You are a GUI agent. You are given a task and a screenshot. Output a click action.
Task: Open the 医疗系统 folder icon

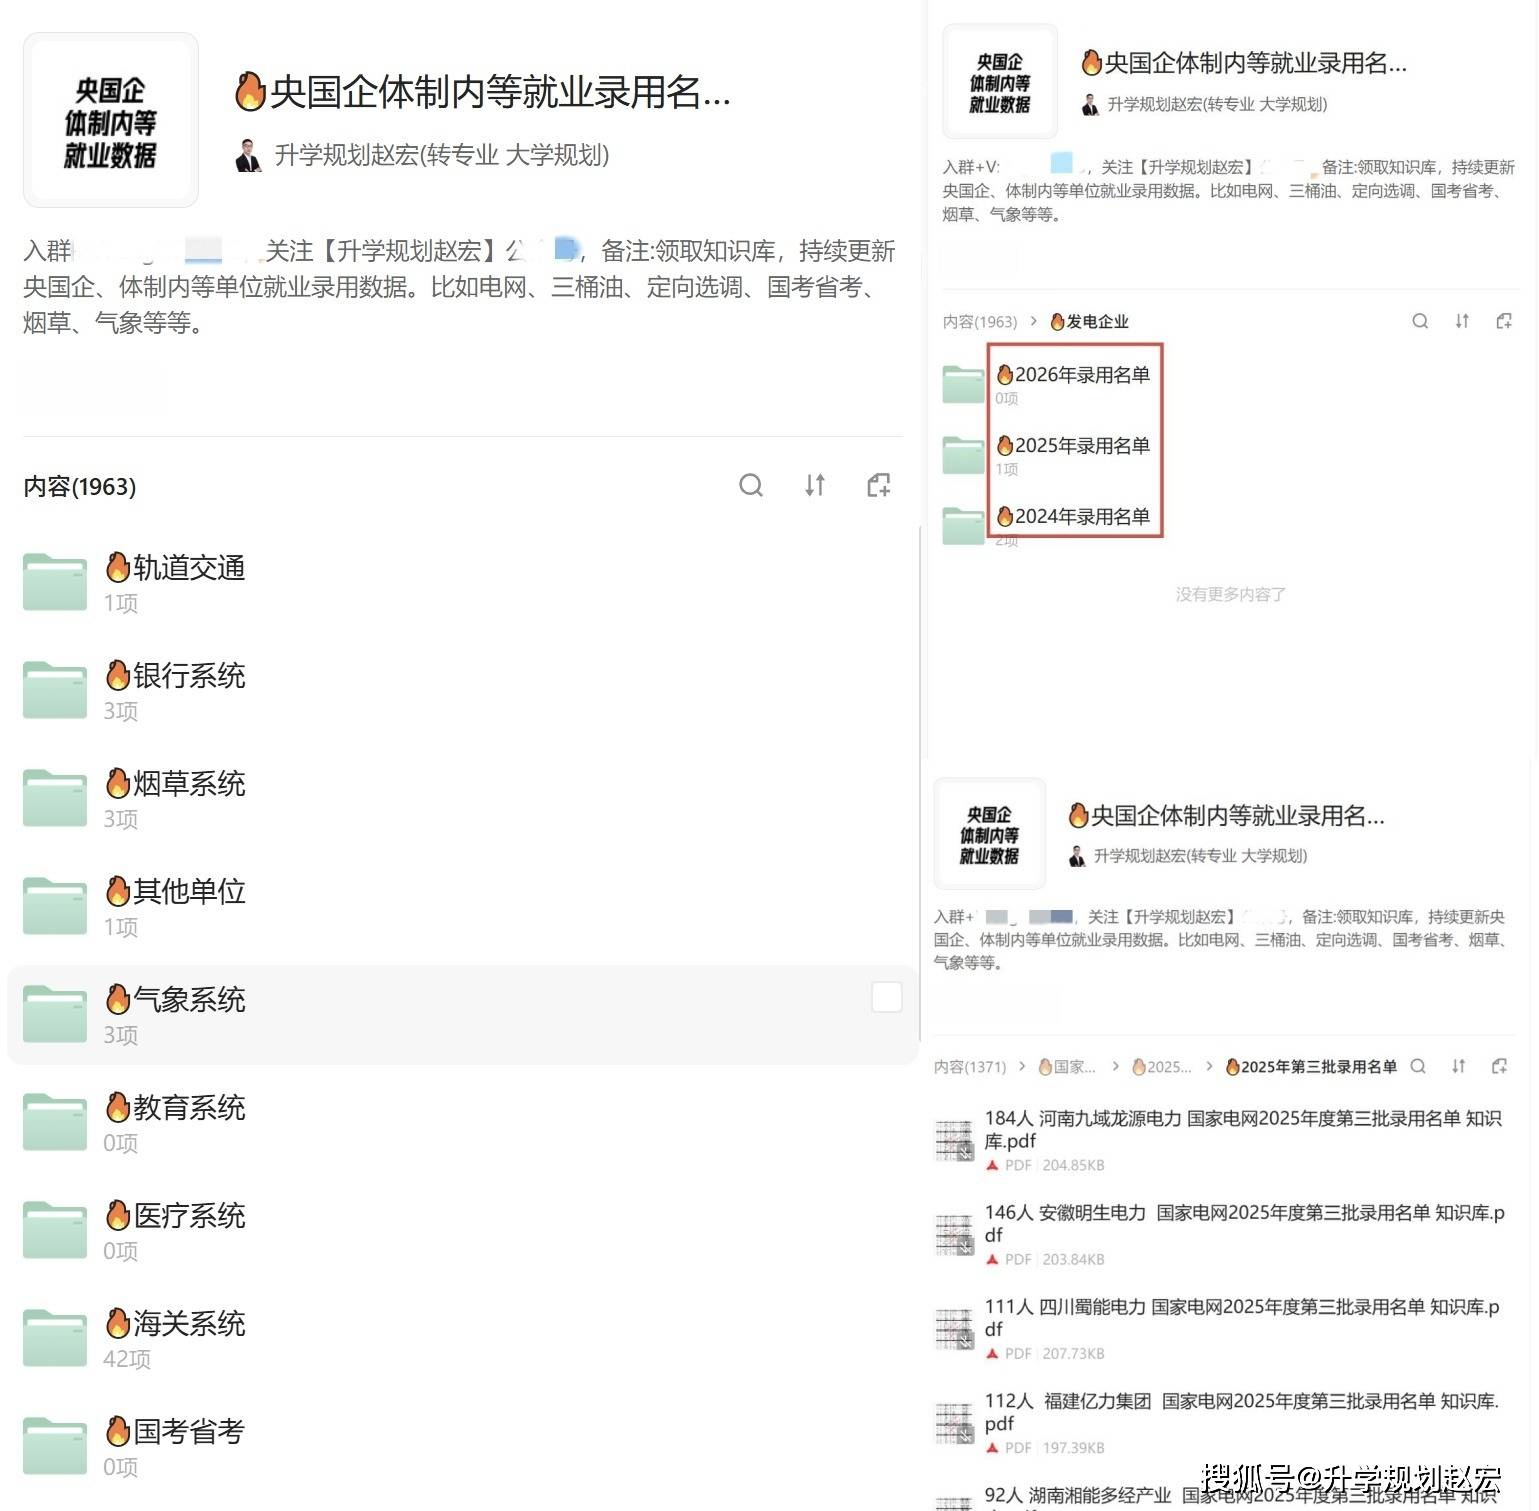tap(55, 1229)
